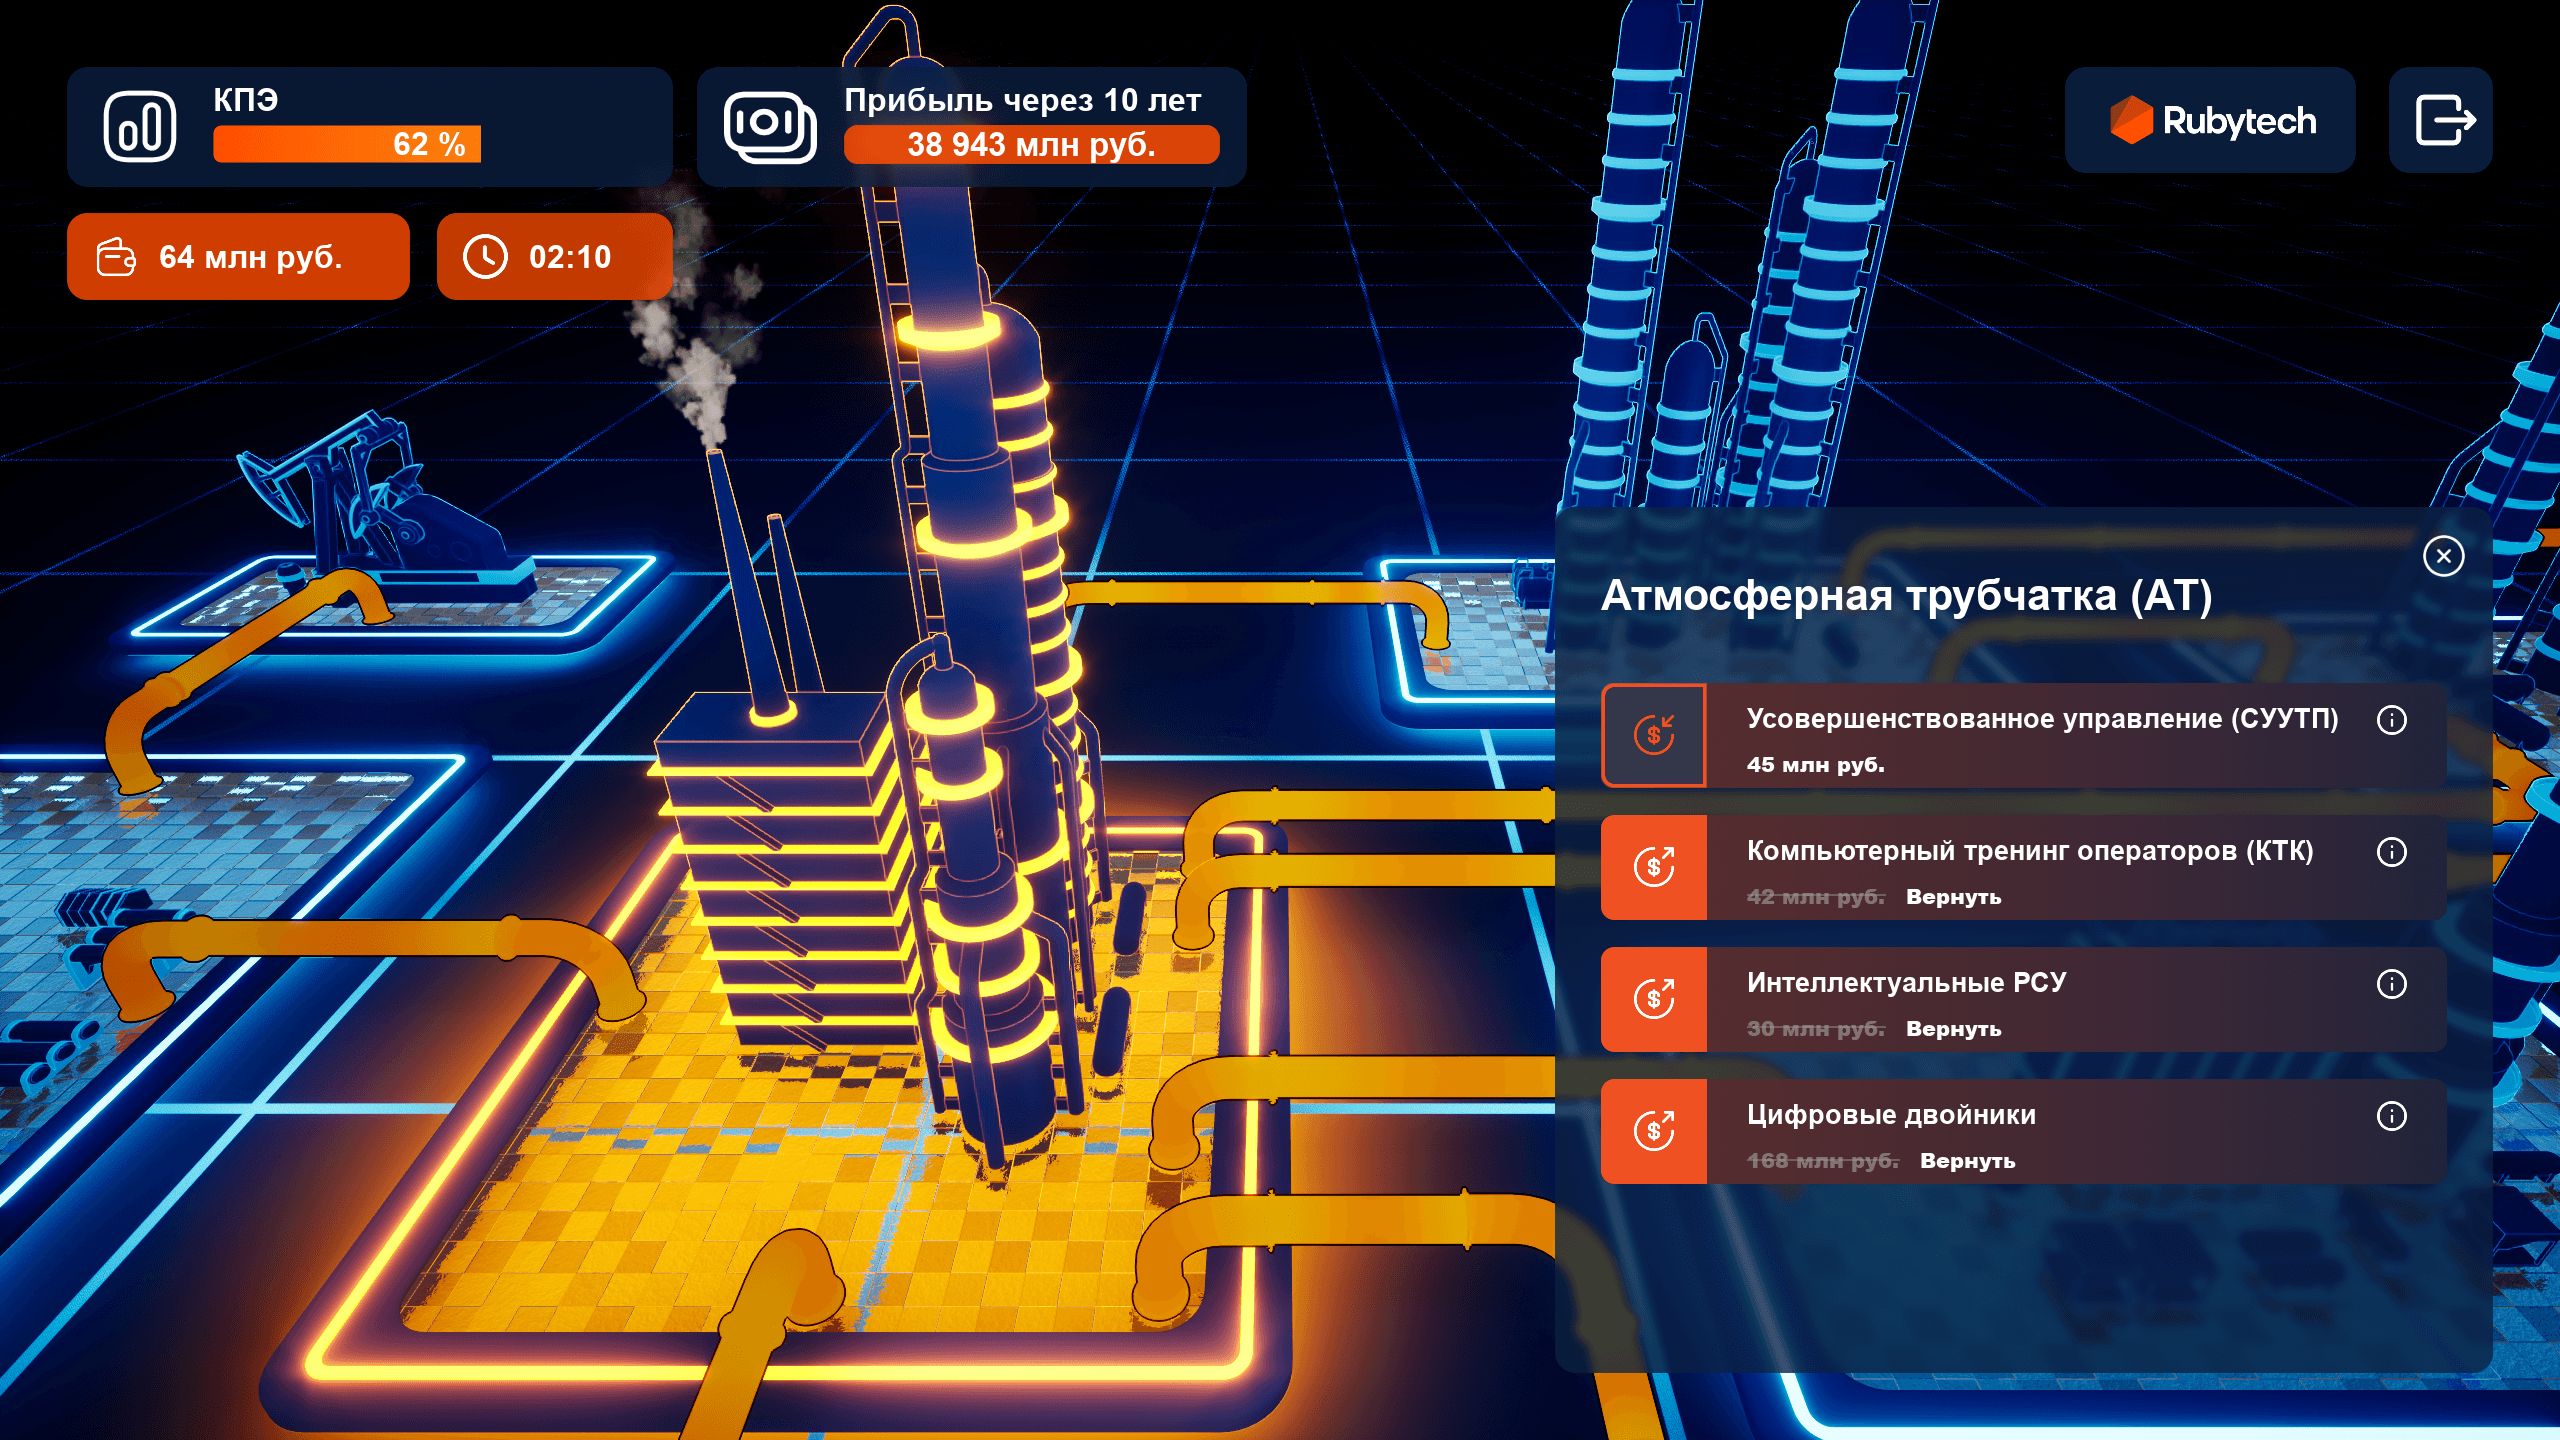The height and width of the screenshot is (1440, 2560).
Task: Click the profit coins icon
Action: click(x=769, y=127)
